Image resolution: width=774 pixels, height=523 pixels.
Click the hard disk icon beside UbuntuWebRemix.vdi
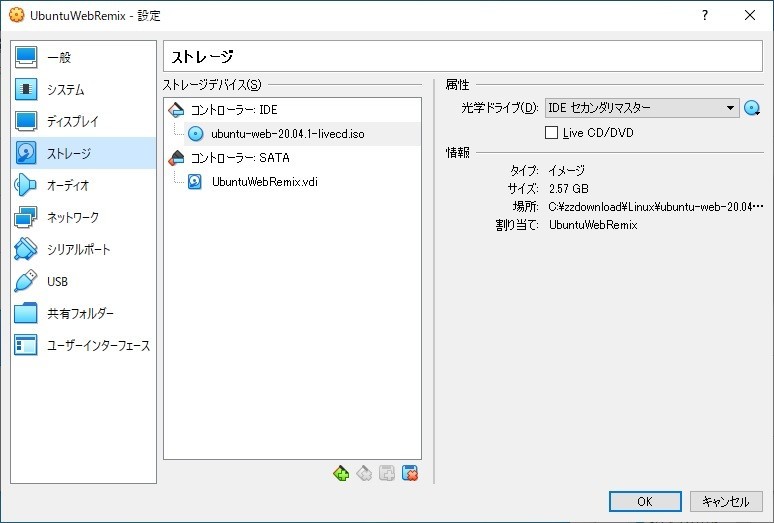click(x=195, y=182)
